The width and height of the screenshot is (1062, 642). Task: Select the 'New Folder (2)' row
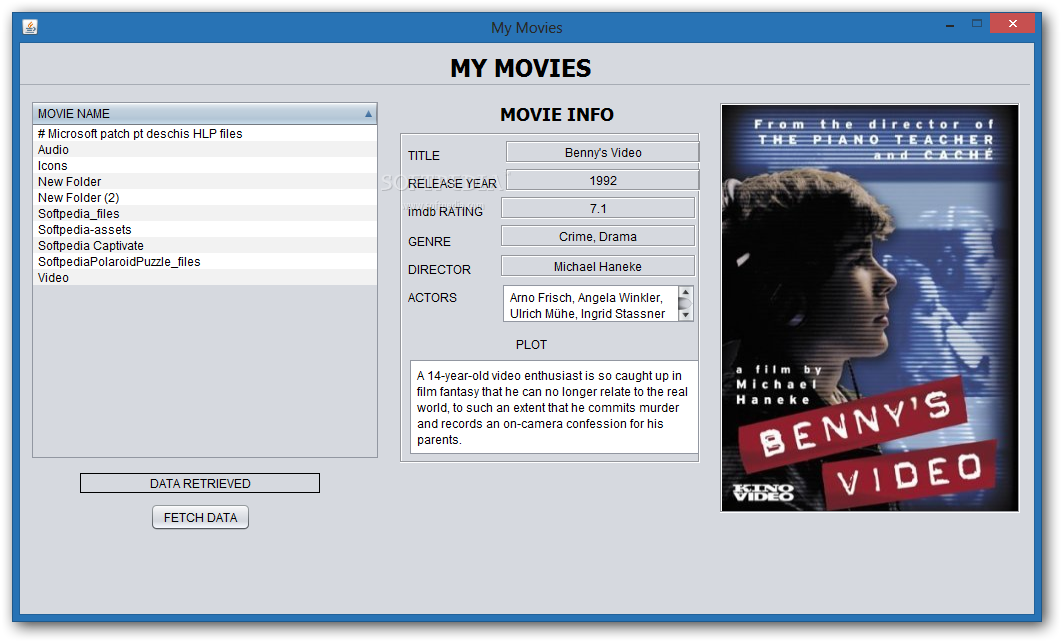[x=205, y=198]
